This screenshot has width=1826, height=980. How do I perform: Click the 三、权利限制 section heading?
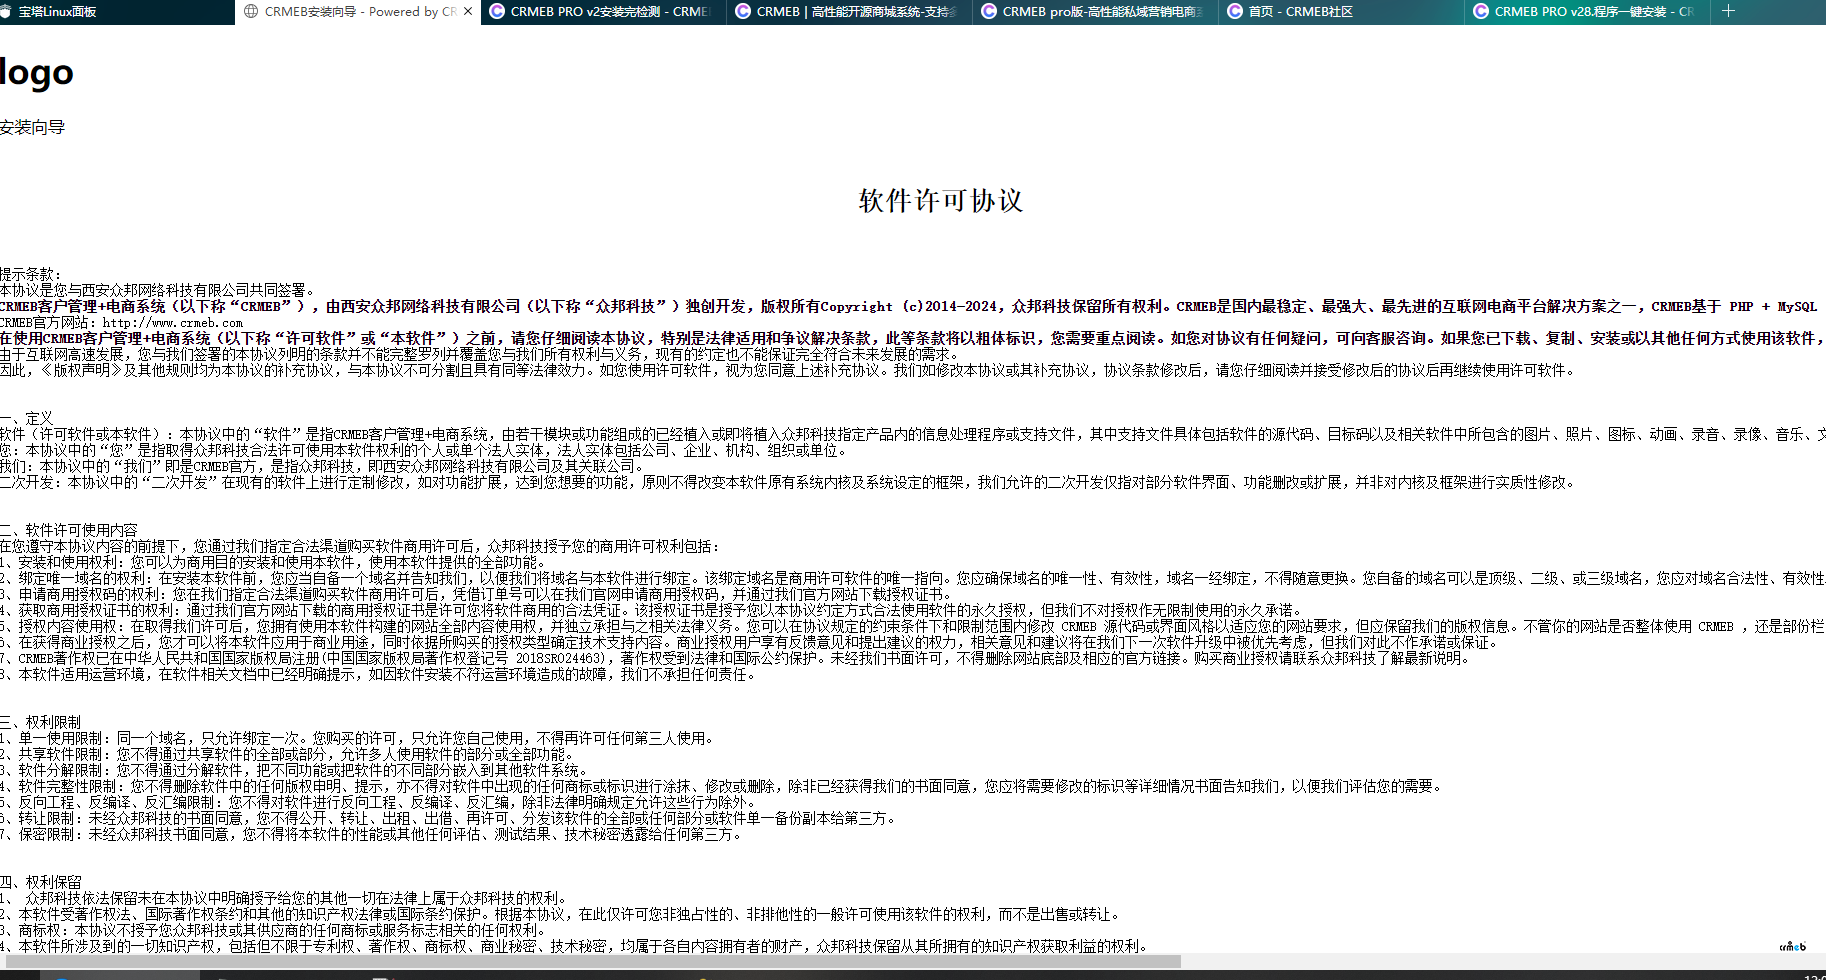tap(40, 722)
